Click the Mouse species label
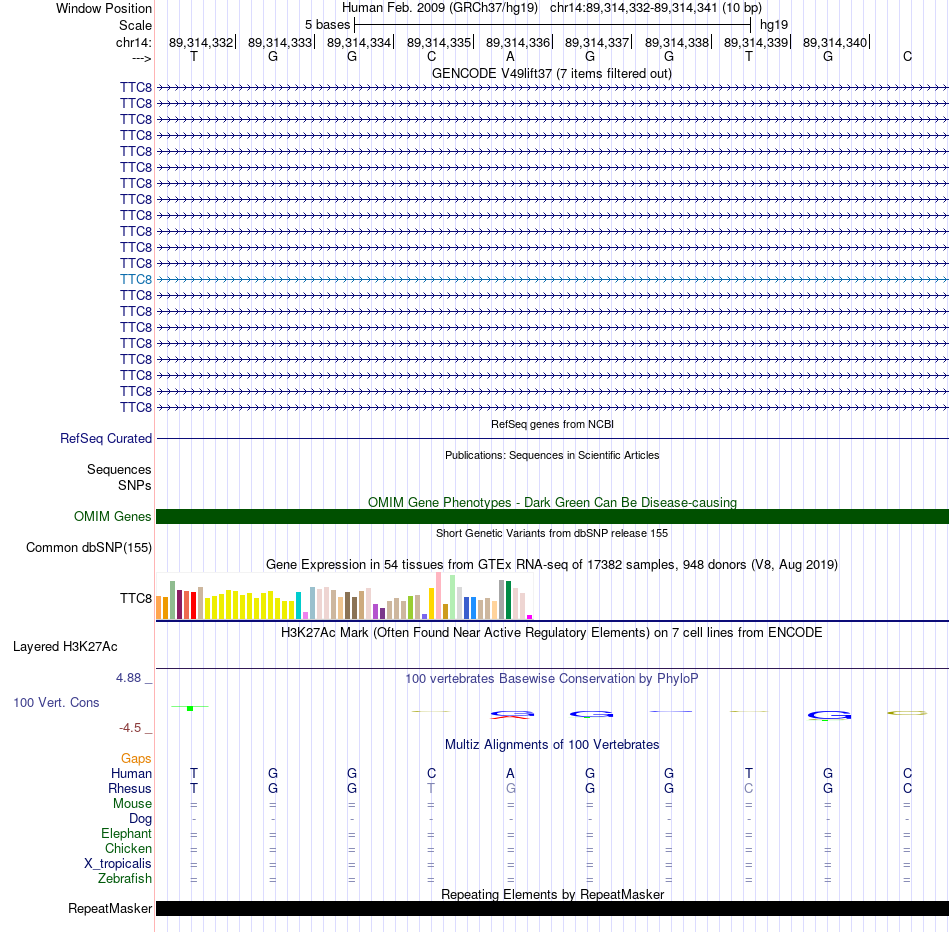Image resolution: width=950 pixels, height=932 pixels. 132,804
